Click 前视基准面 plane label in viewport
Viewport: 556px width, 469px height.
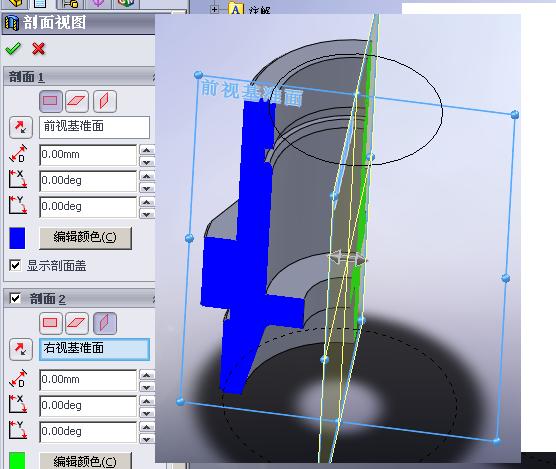click(x=252, y=93)
